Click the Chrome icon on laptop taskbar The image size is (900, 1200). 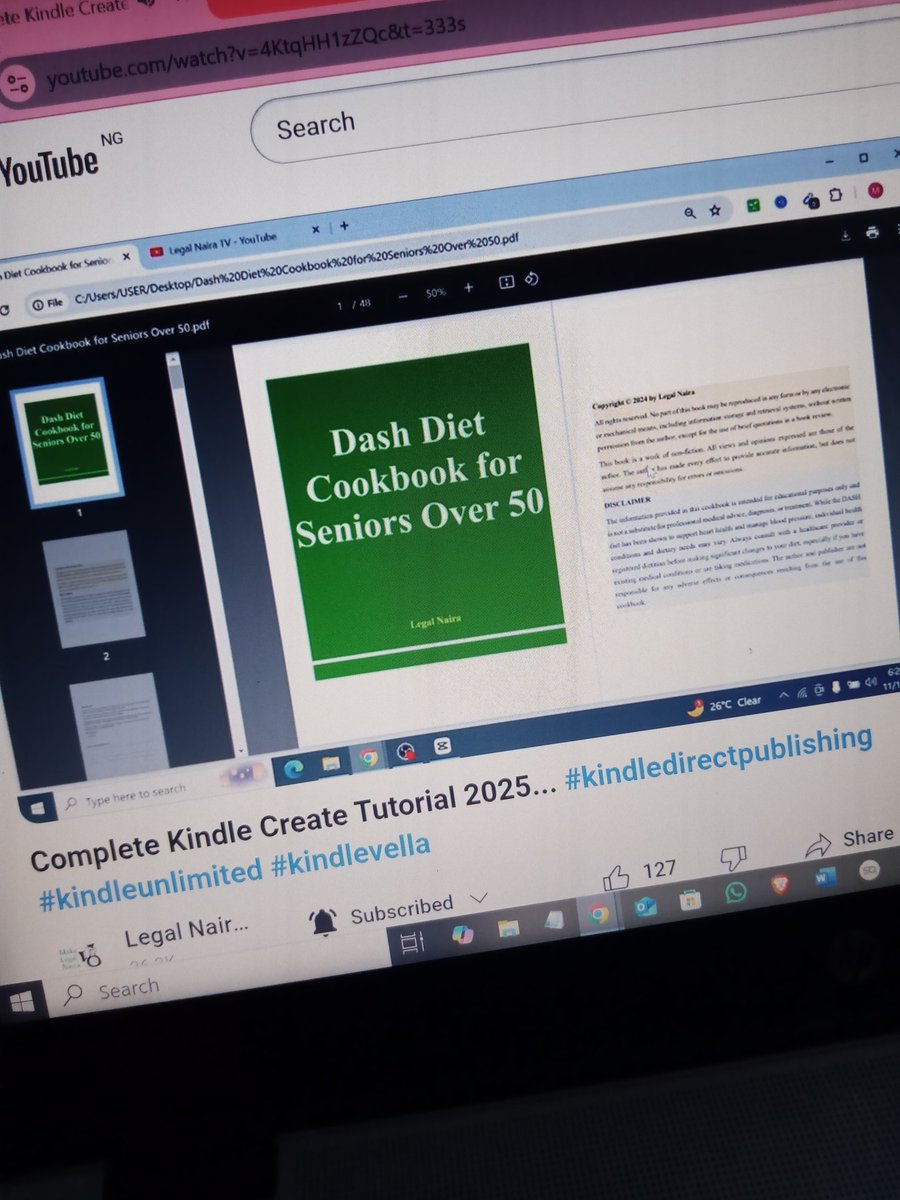[x=599, y=914]
